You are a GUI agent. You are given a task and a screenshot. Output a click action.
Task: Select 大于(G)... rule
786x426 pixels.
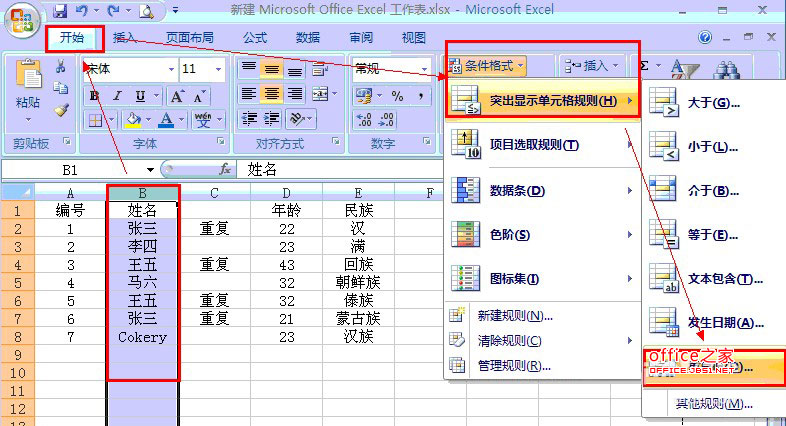[x=715, y=103]
